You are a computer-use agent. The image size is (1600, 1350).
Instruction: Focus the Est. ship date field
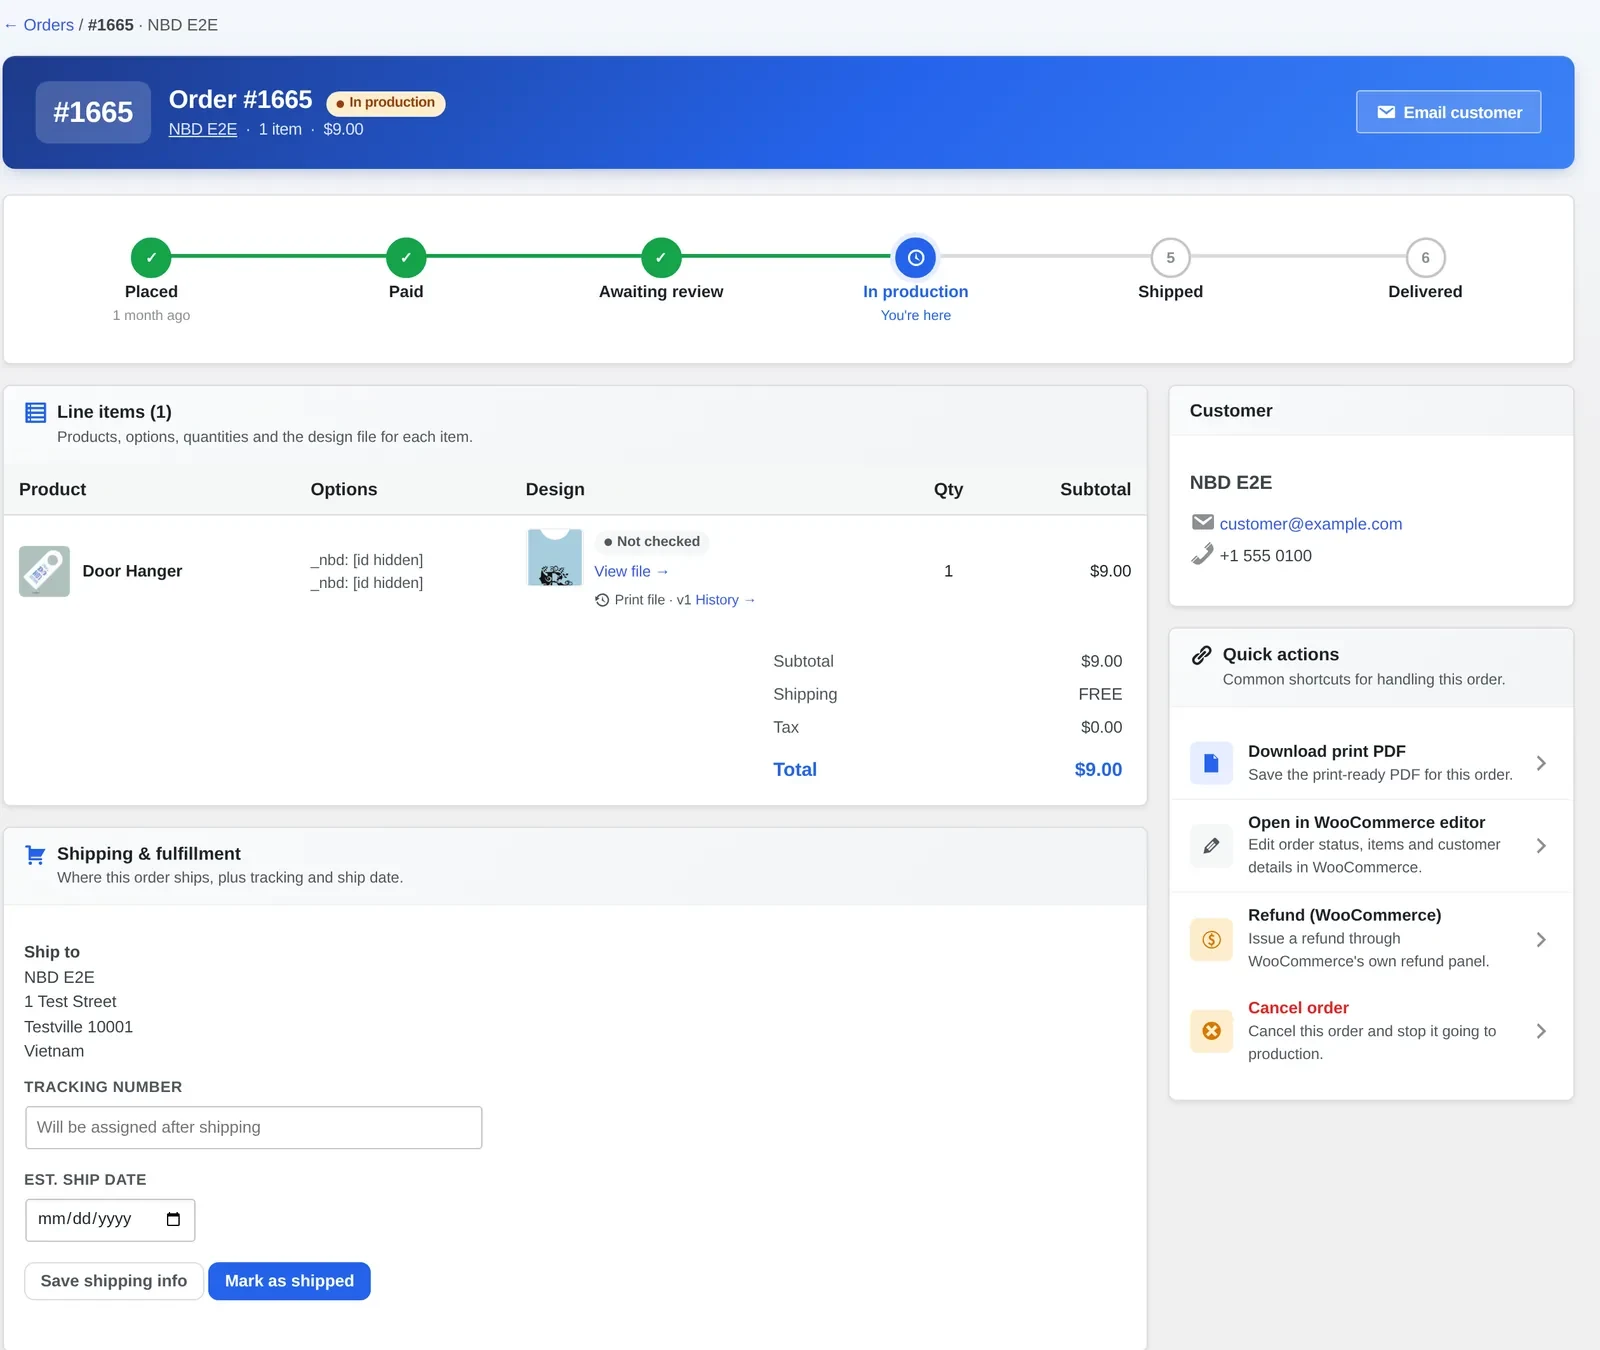tap(110, 1220)
